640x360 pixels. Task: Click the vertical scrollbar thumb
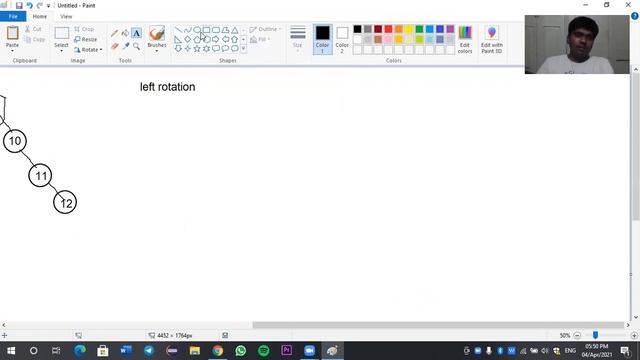pos(636,148)
